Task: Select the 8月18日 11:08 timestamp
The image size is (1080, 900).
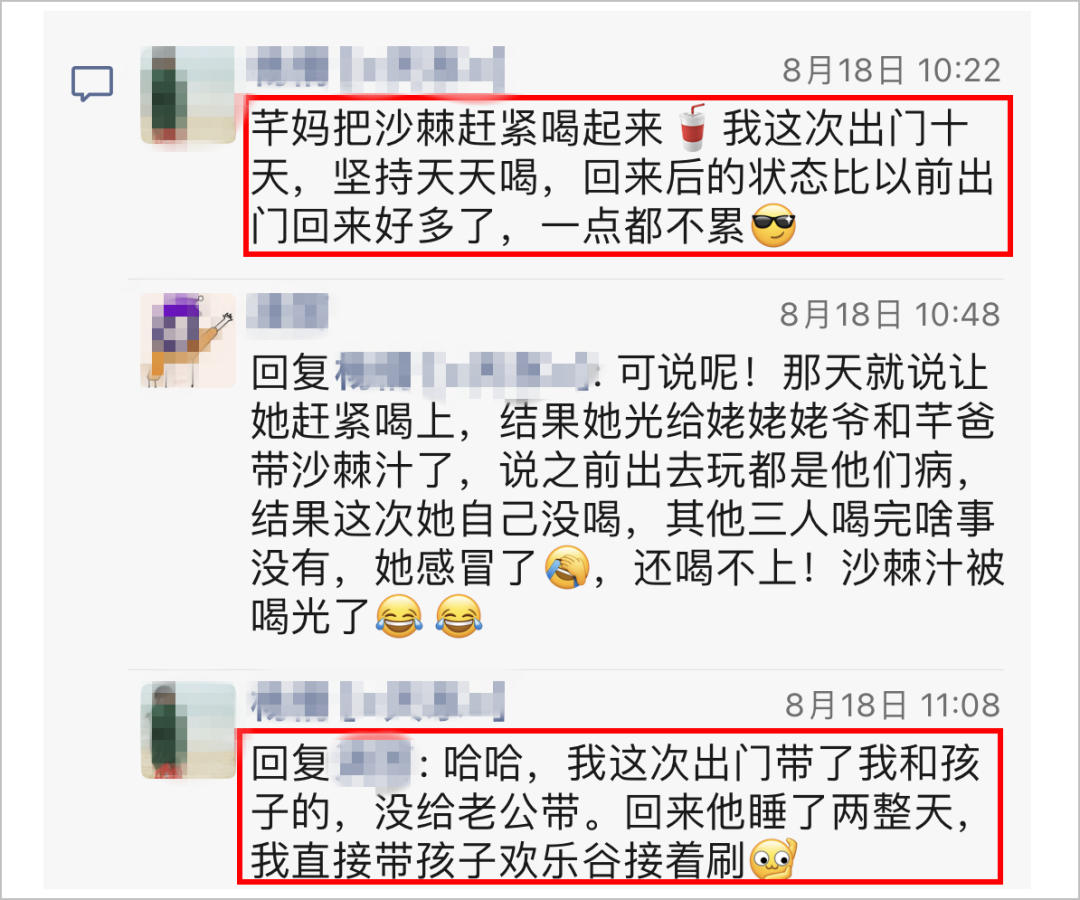Action: point(893,705)
